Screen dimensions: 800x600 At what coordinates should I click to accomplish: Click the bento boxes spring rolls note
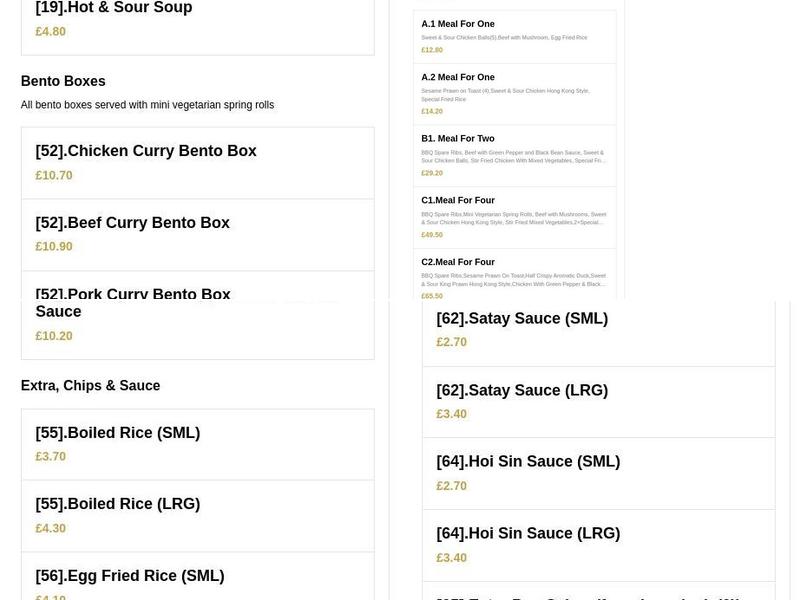147,105
